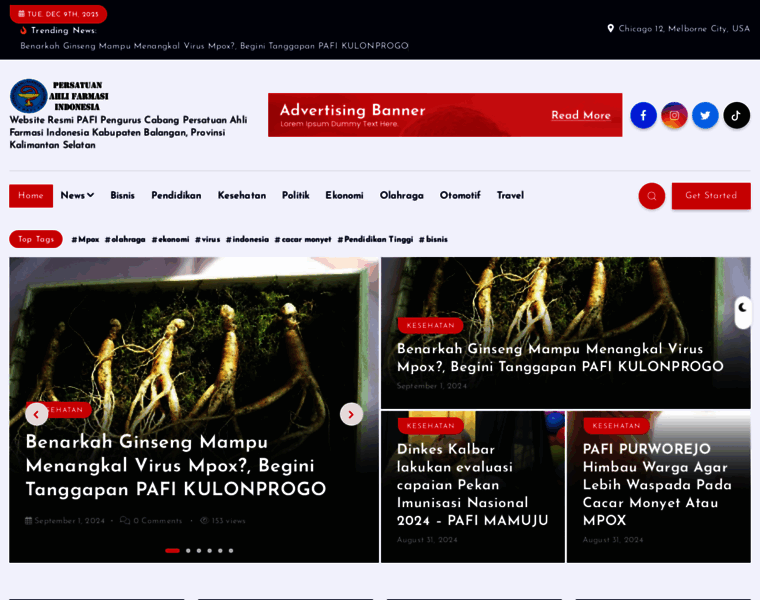760x600 pixels.
Task: Click Kesehatan badge on Dinkes Kalbar card
Action: pos(430,426)
